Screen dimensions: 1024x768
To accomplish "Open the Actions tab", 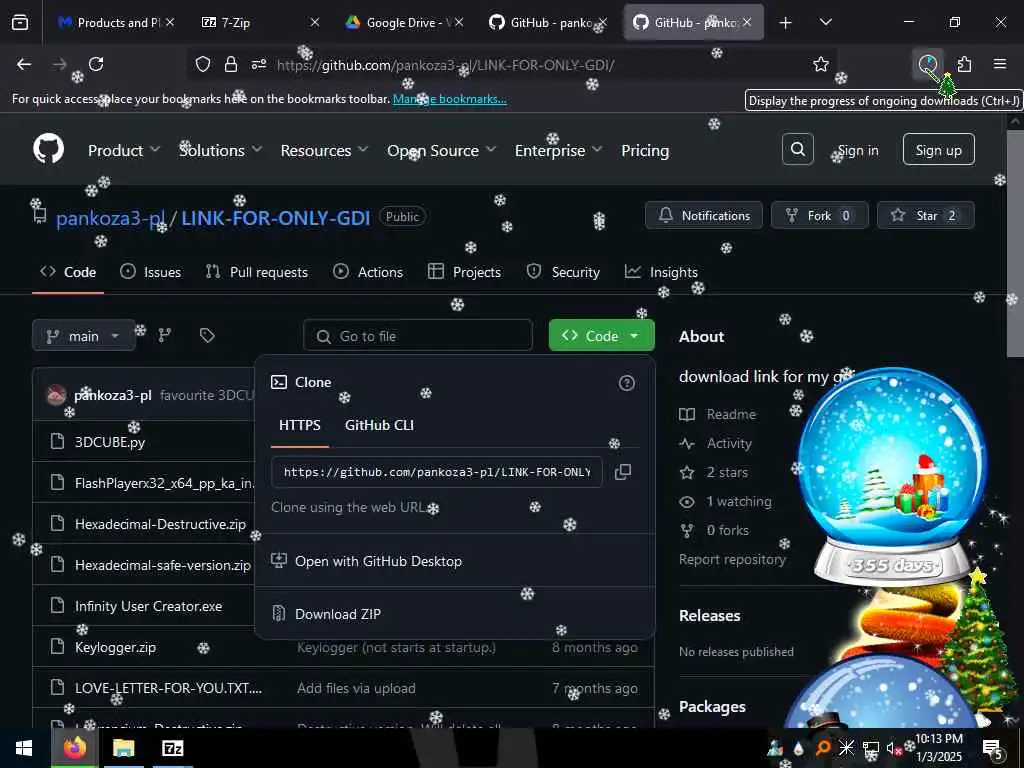I will pos(368,272).
